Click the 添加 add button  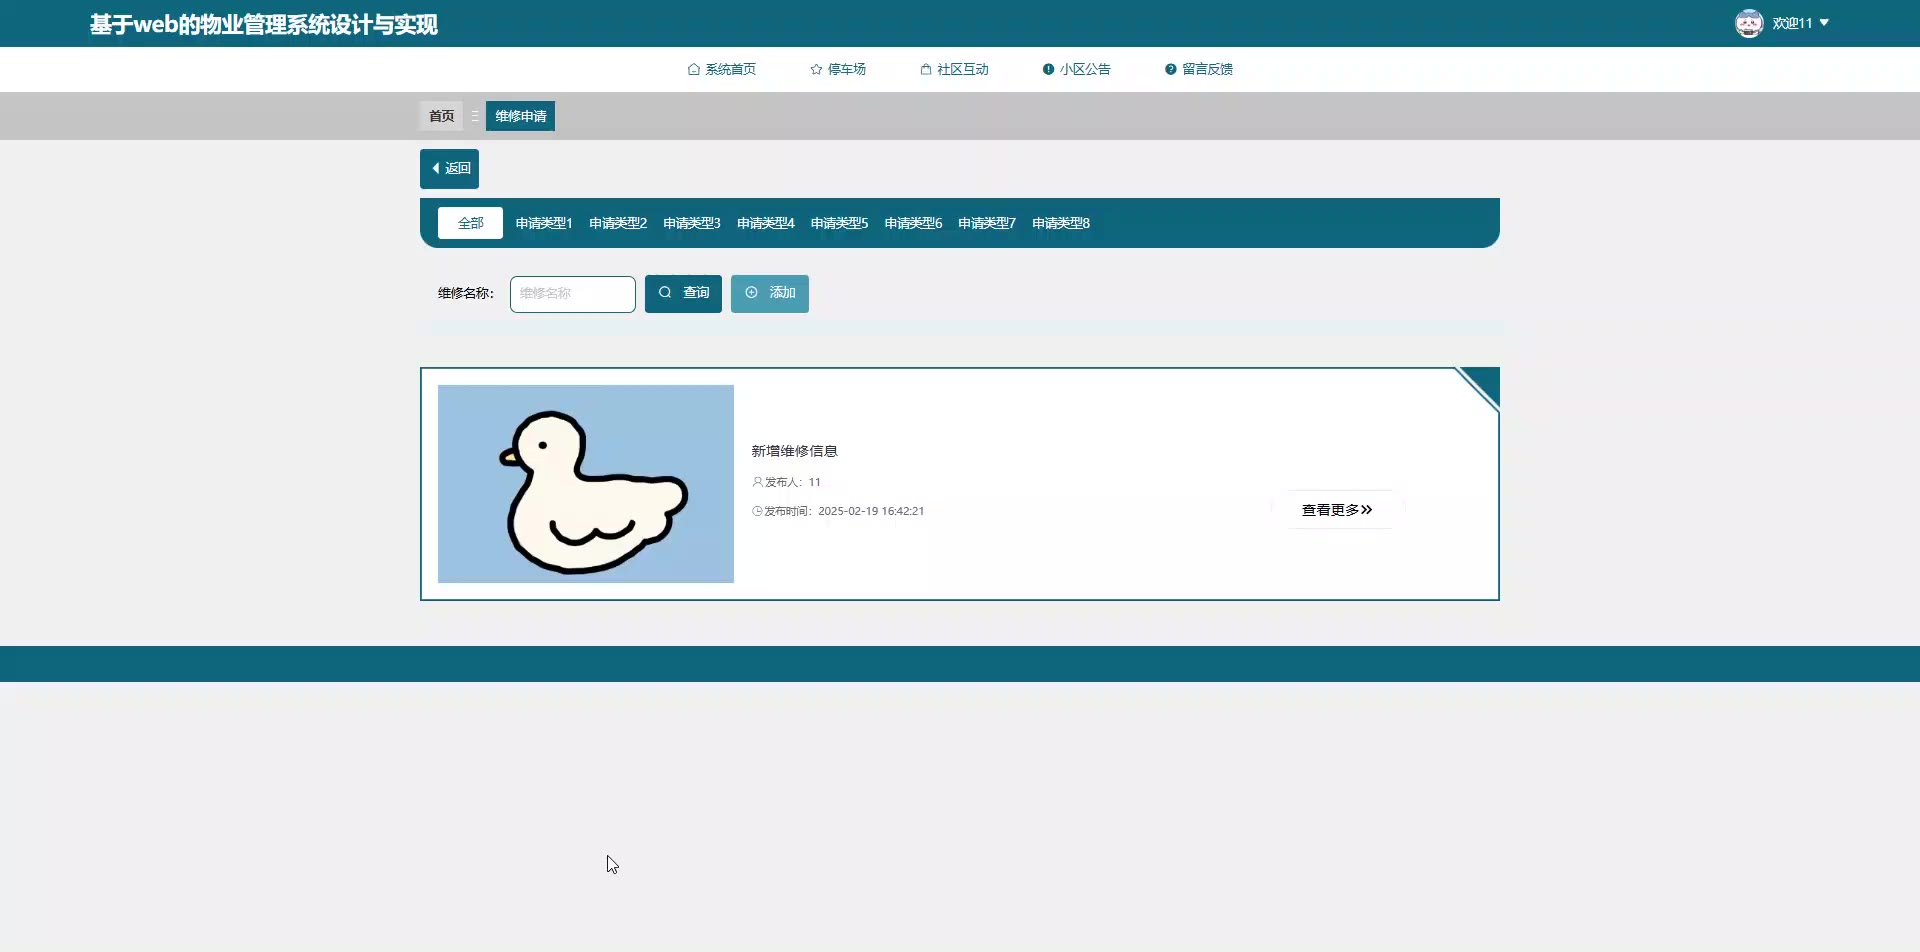click(770, 294)
